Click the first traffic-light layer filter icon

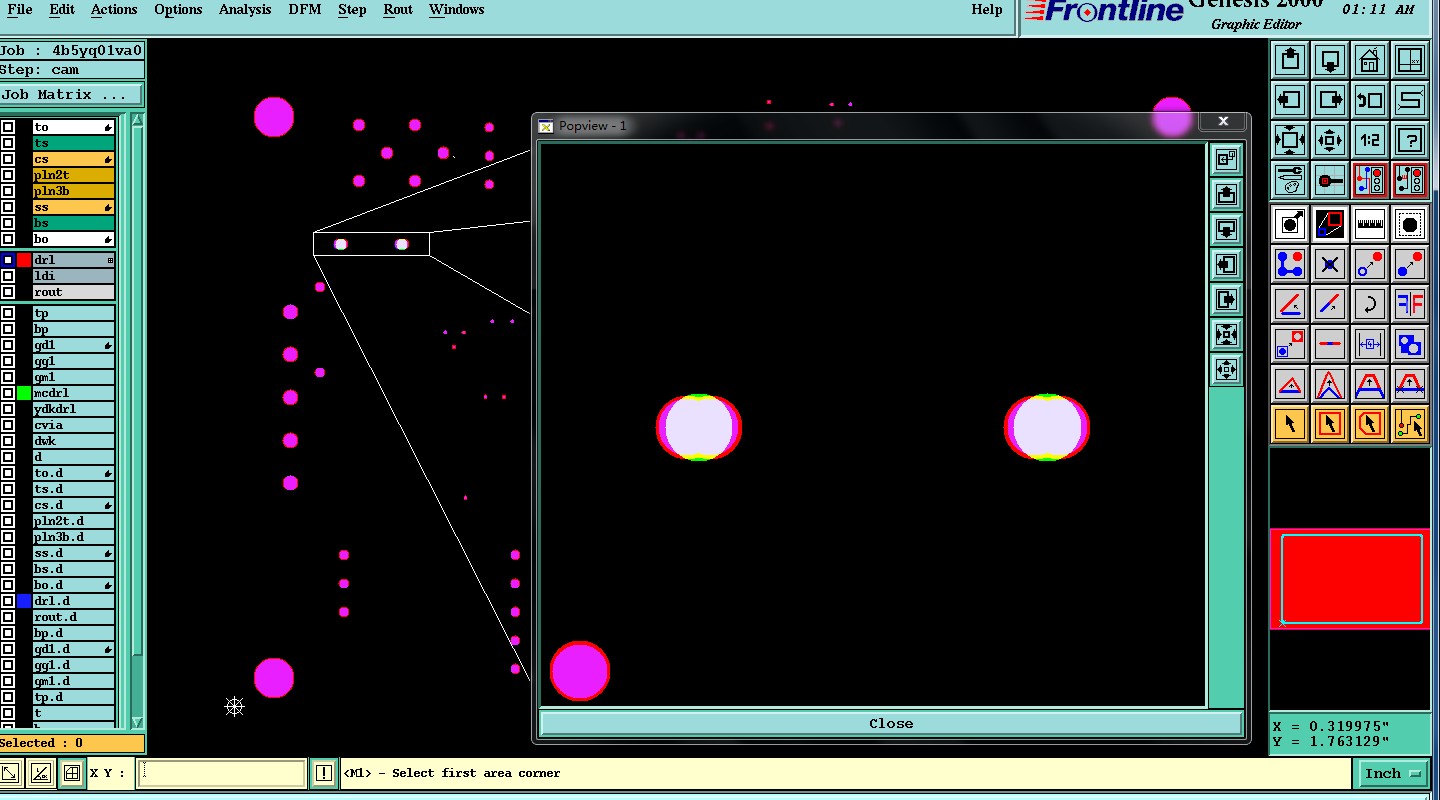[1369, 180]
